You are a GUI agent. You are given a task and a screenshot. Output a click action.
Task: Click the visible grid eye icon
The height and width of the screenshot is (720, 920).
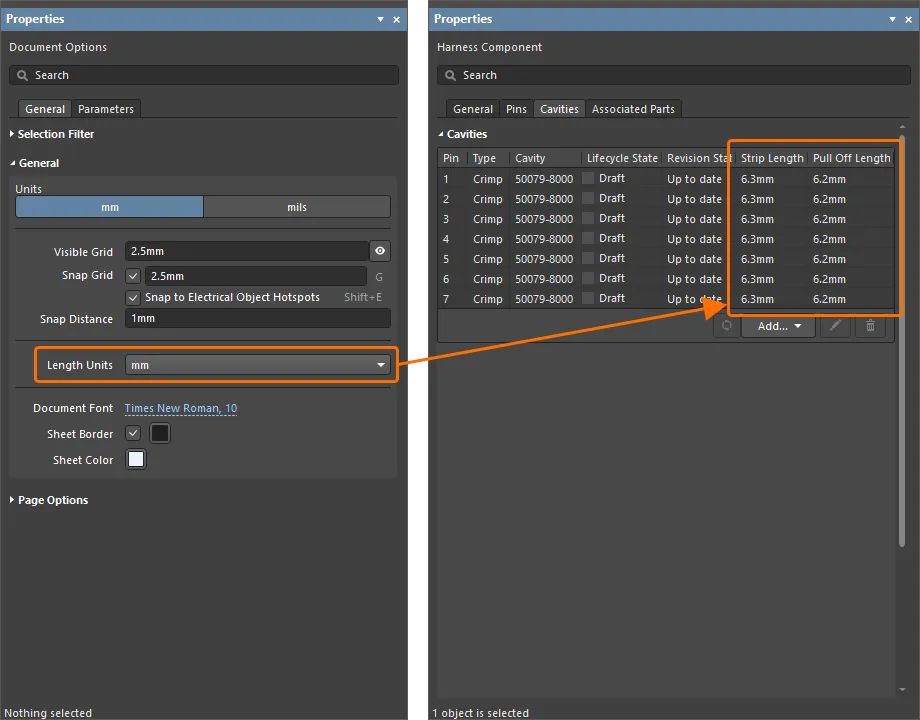380,251
